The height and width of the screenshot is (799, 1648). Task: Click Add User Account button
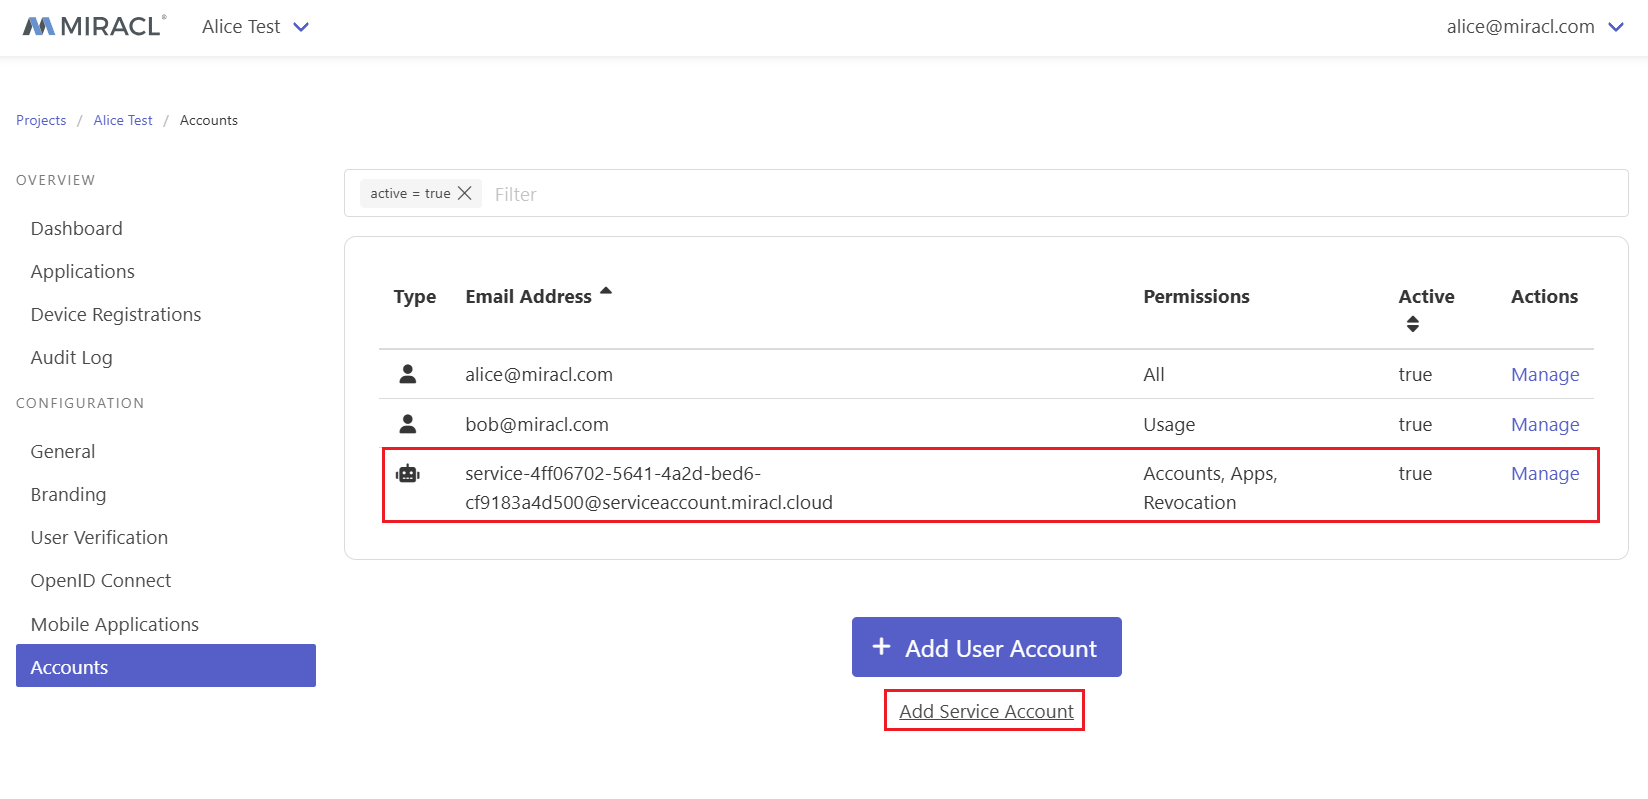tap(987, 647)
